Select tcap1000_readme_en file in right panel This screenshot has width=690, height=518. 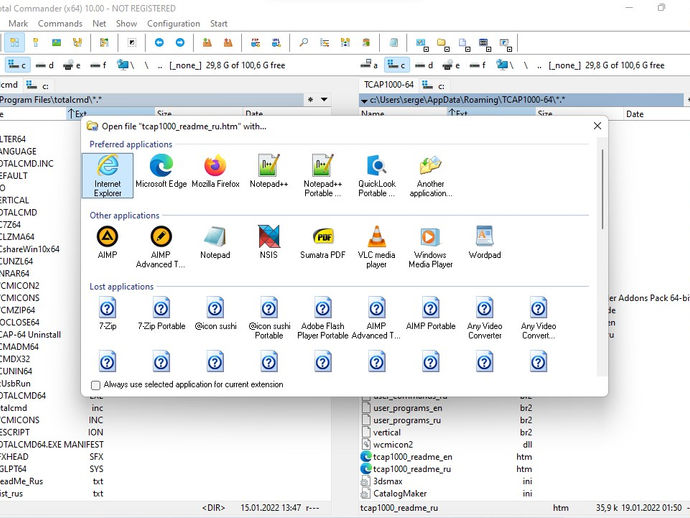pos(412,457)
